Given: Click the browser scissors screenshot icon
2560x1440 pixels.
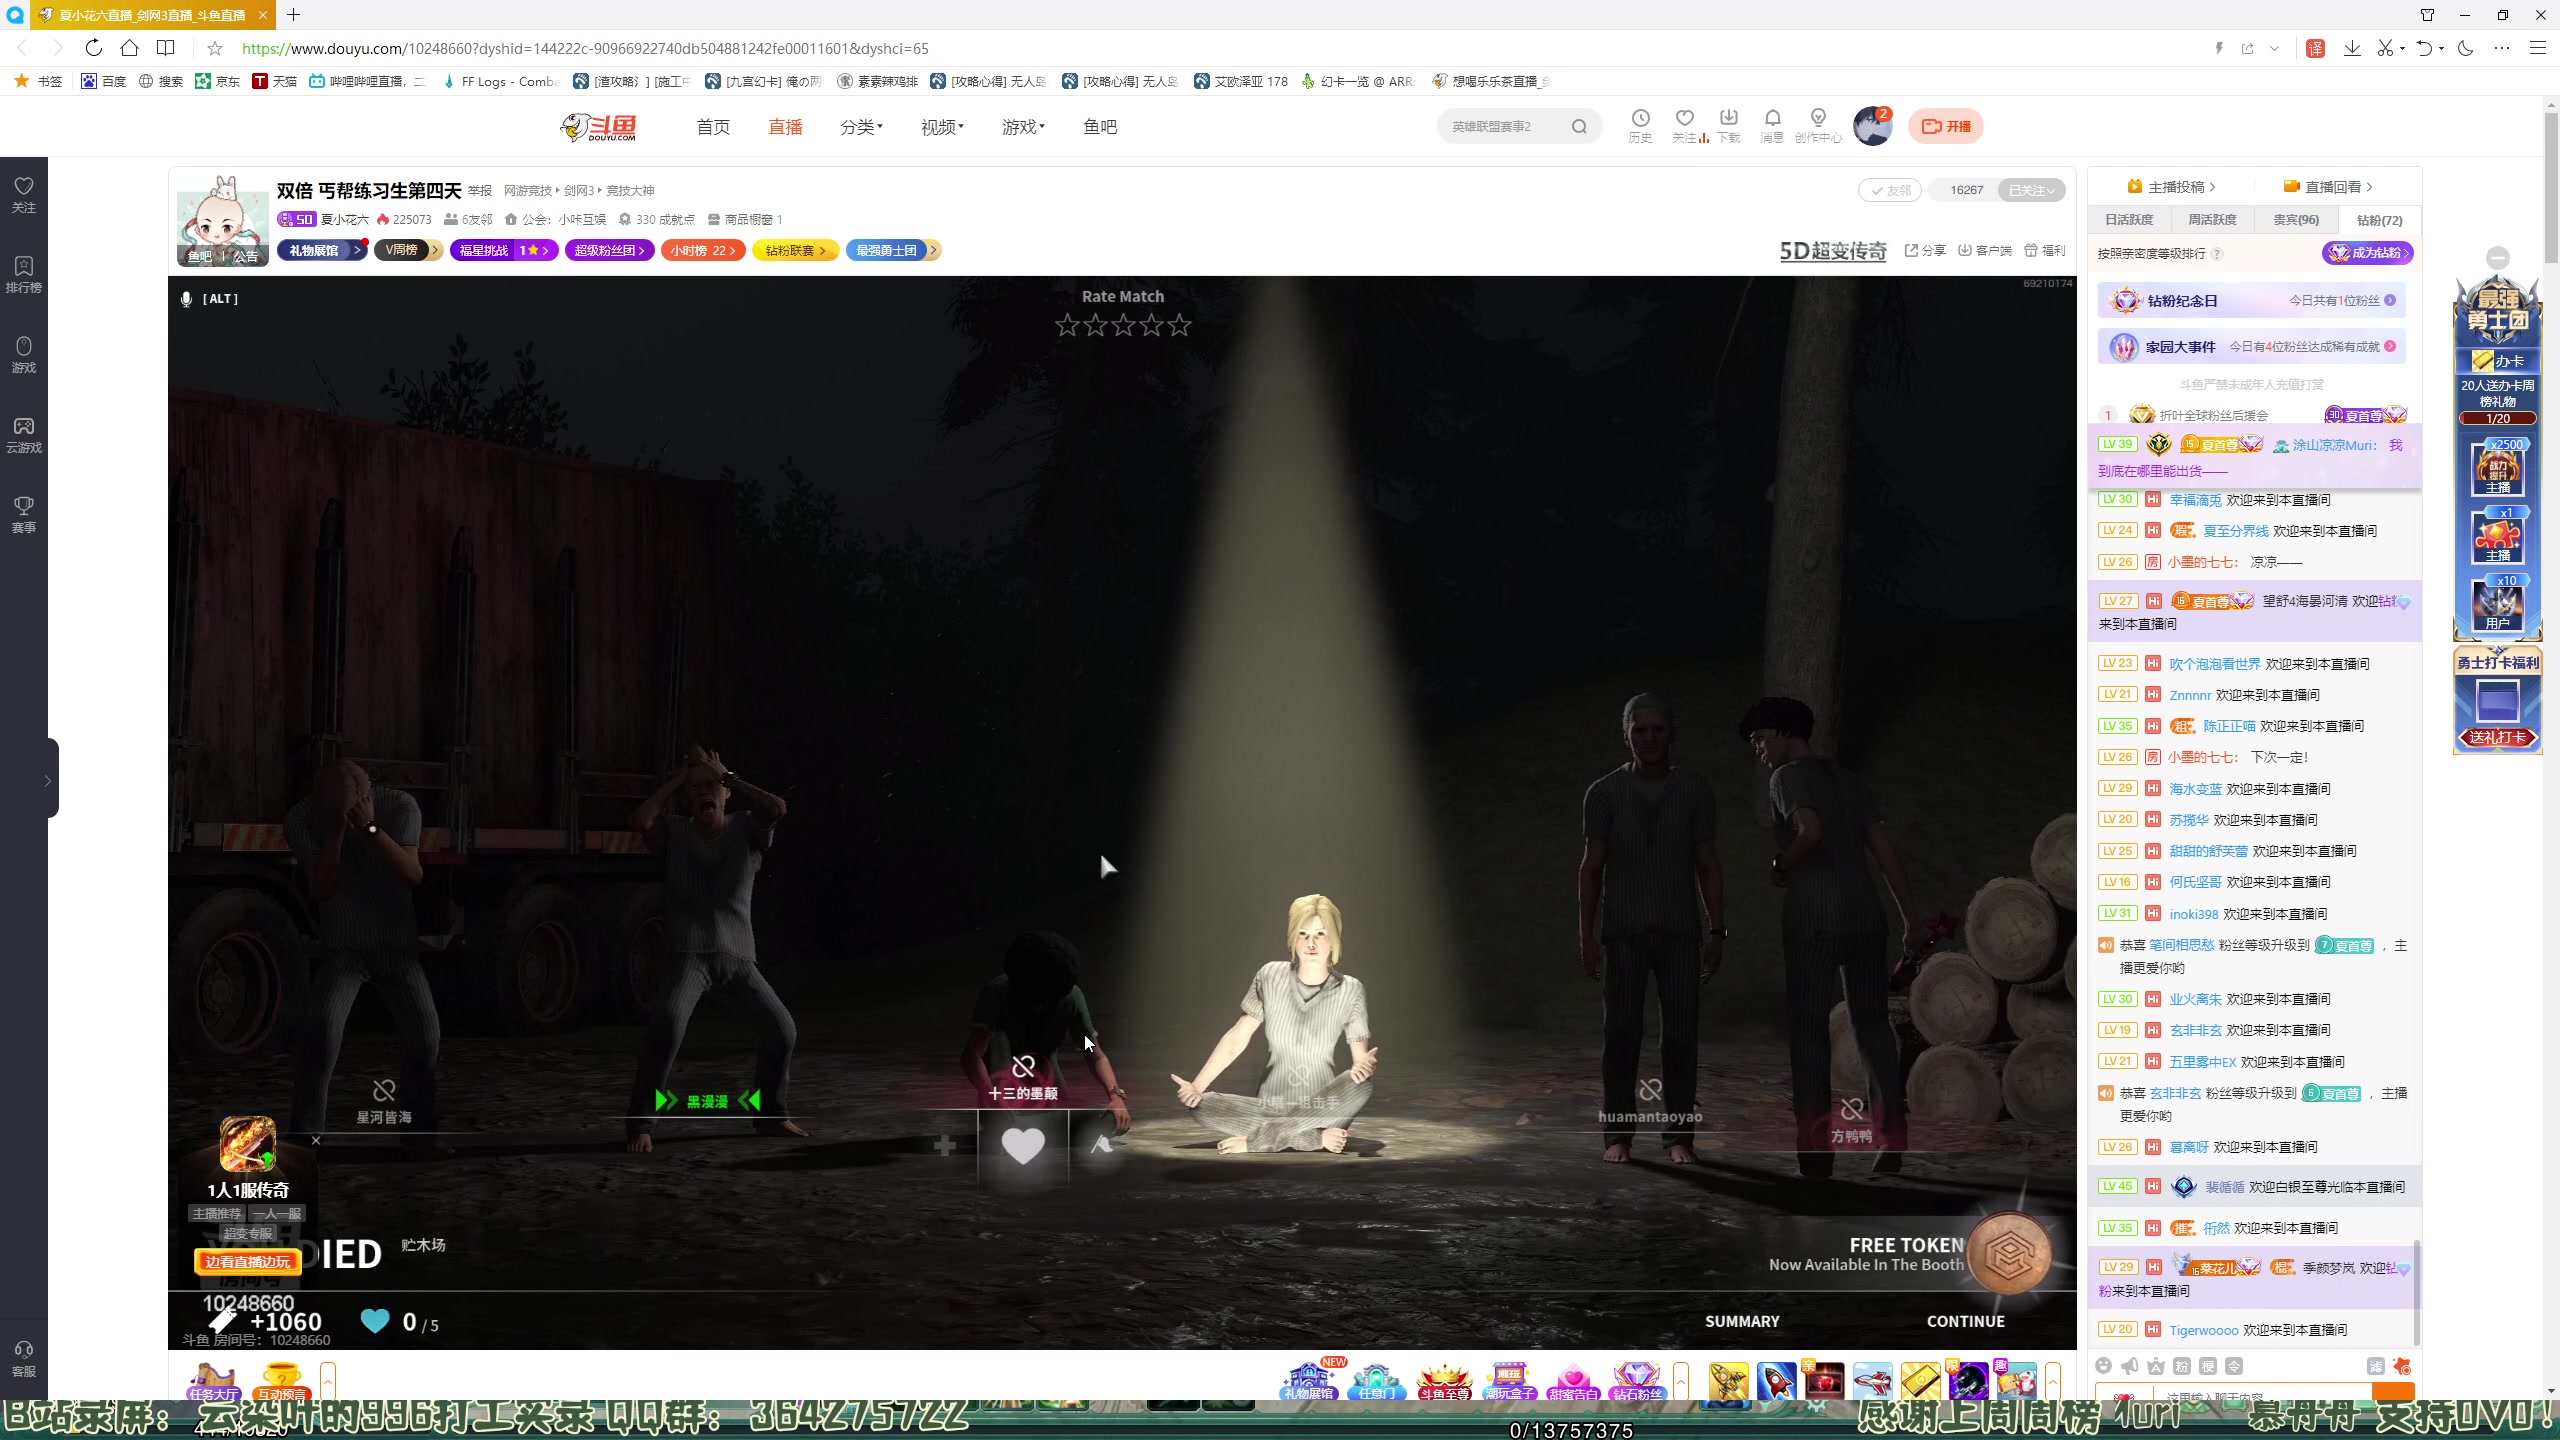Looking at the screenshot, I should point(2384,48).
